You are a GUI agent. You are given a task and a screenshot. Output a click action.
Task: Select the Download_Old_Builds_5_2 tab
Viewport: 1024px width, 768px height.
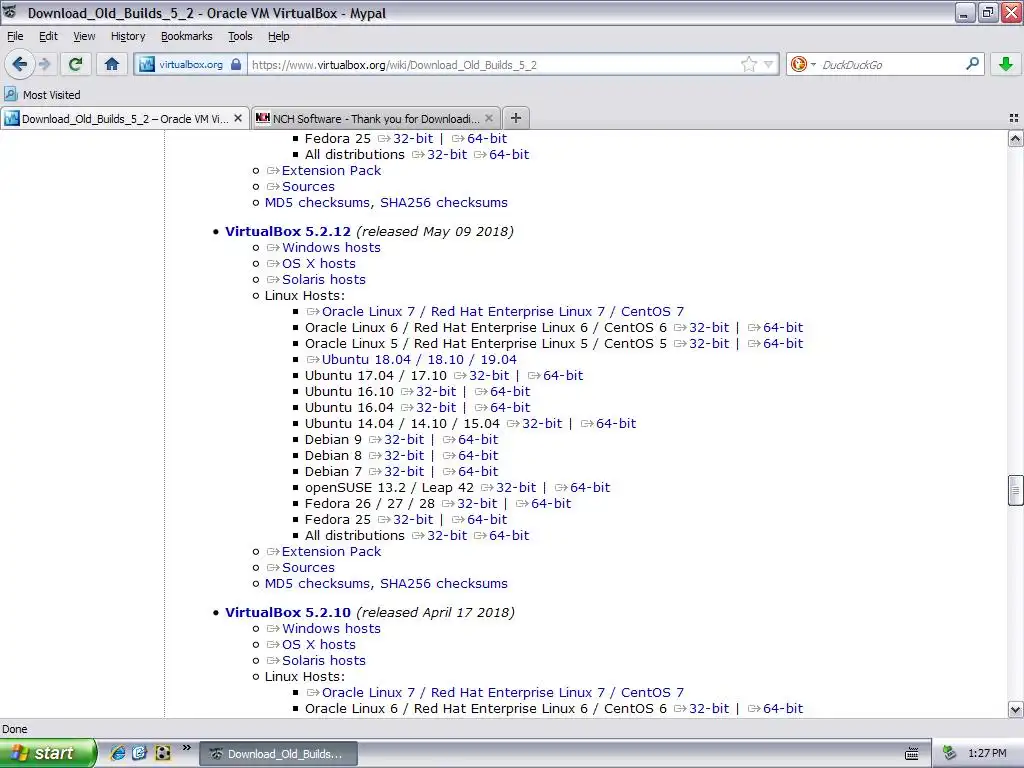point(124,118)
